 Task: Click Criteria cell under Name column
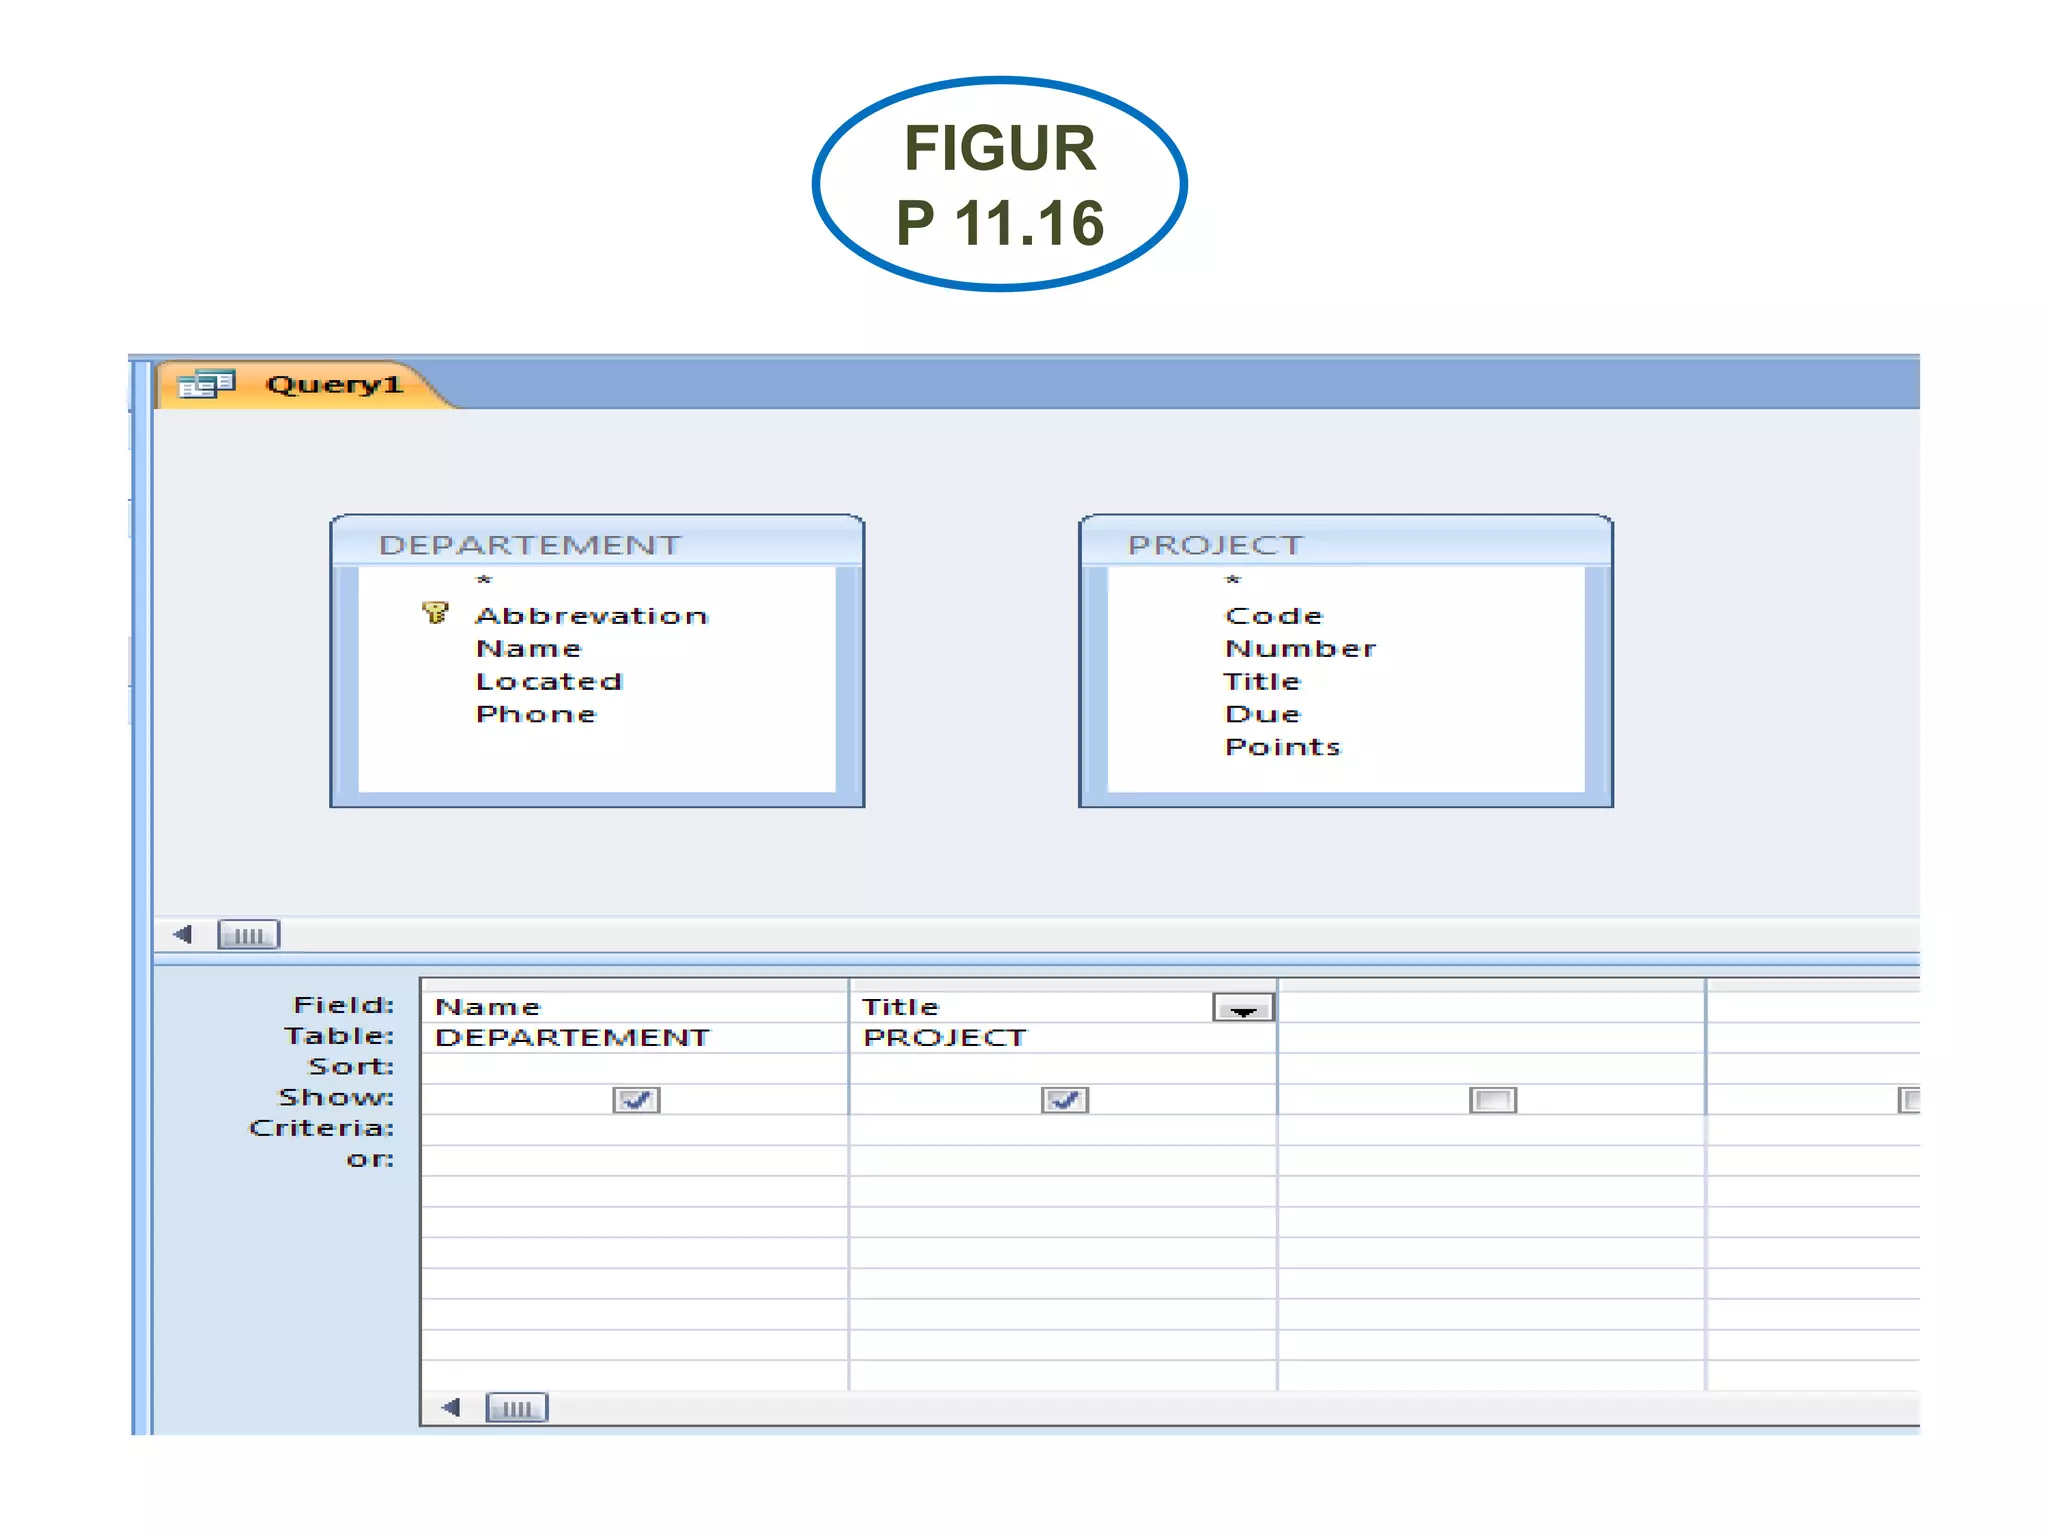pos(635,1130)
